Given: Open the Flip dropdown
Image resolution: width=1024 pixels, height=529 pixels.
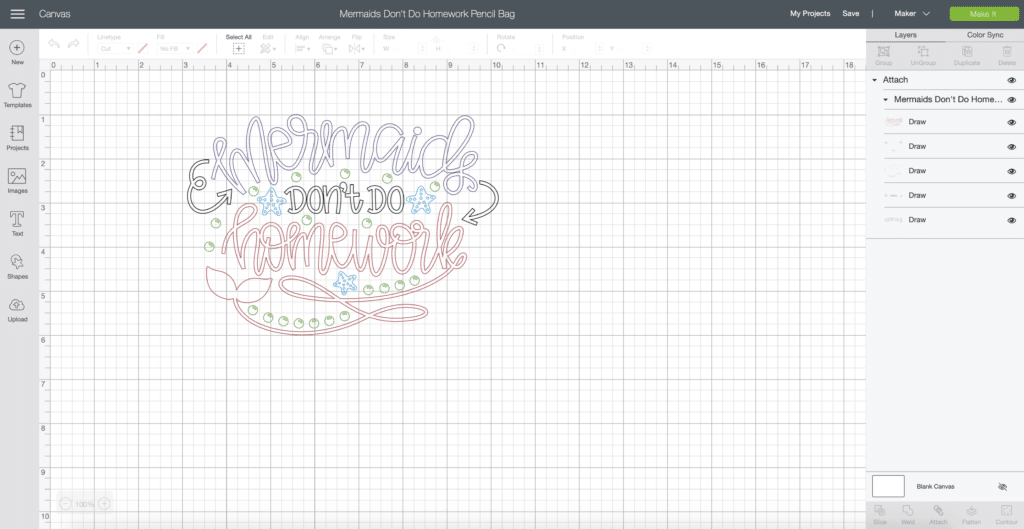Looking at the screenshot, I should coord(357,48).
